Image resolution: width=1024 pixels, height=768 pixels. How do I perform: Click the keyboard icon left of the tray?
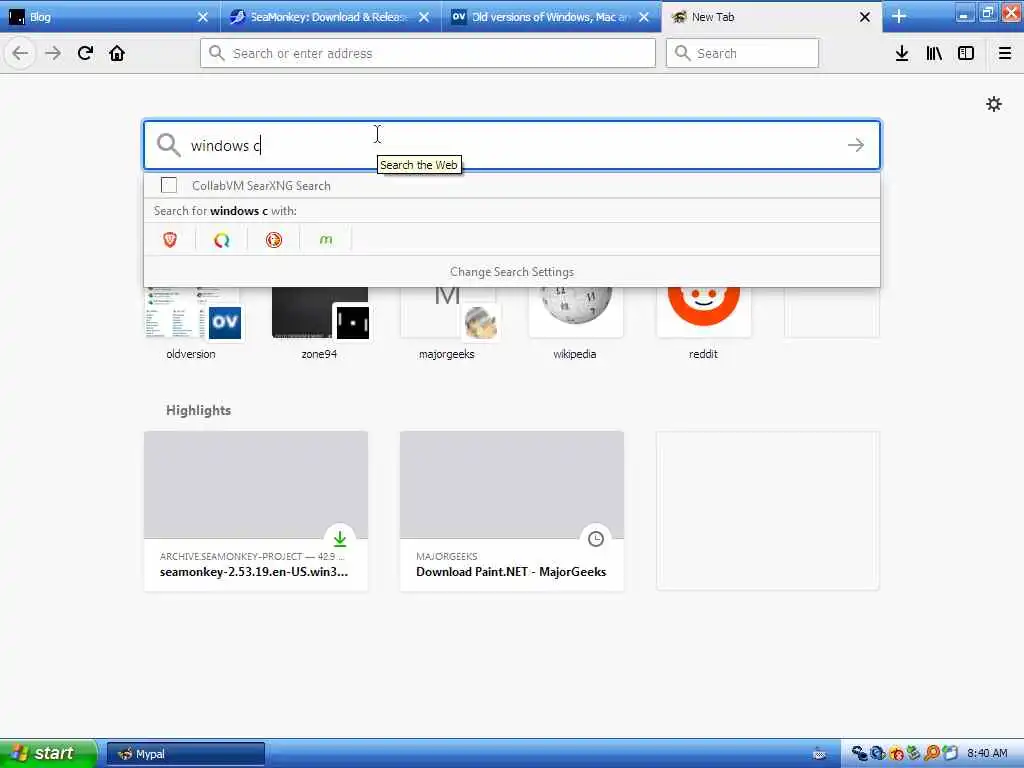pos(820,754)
